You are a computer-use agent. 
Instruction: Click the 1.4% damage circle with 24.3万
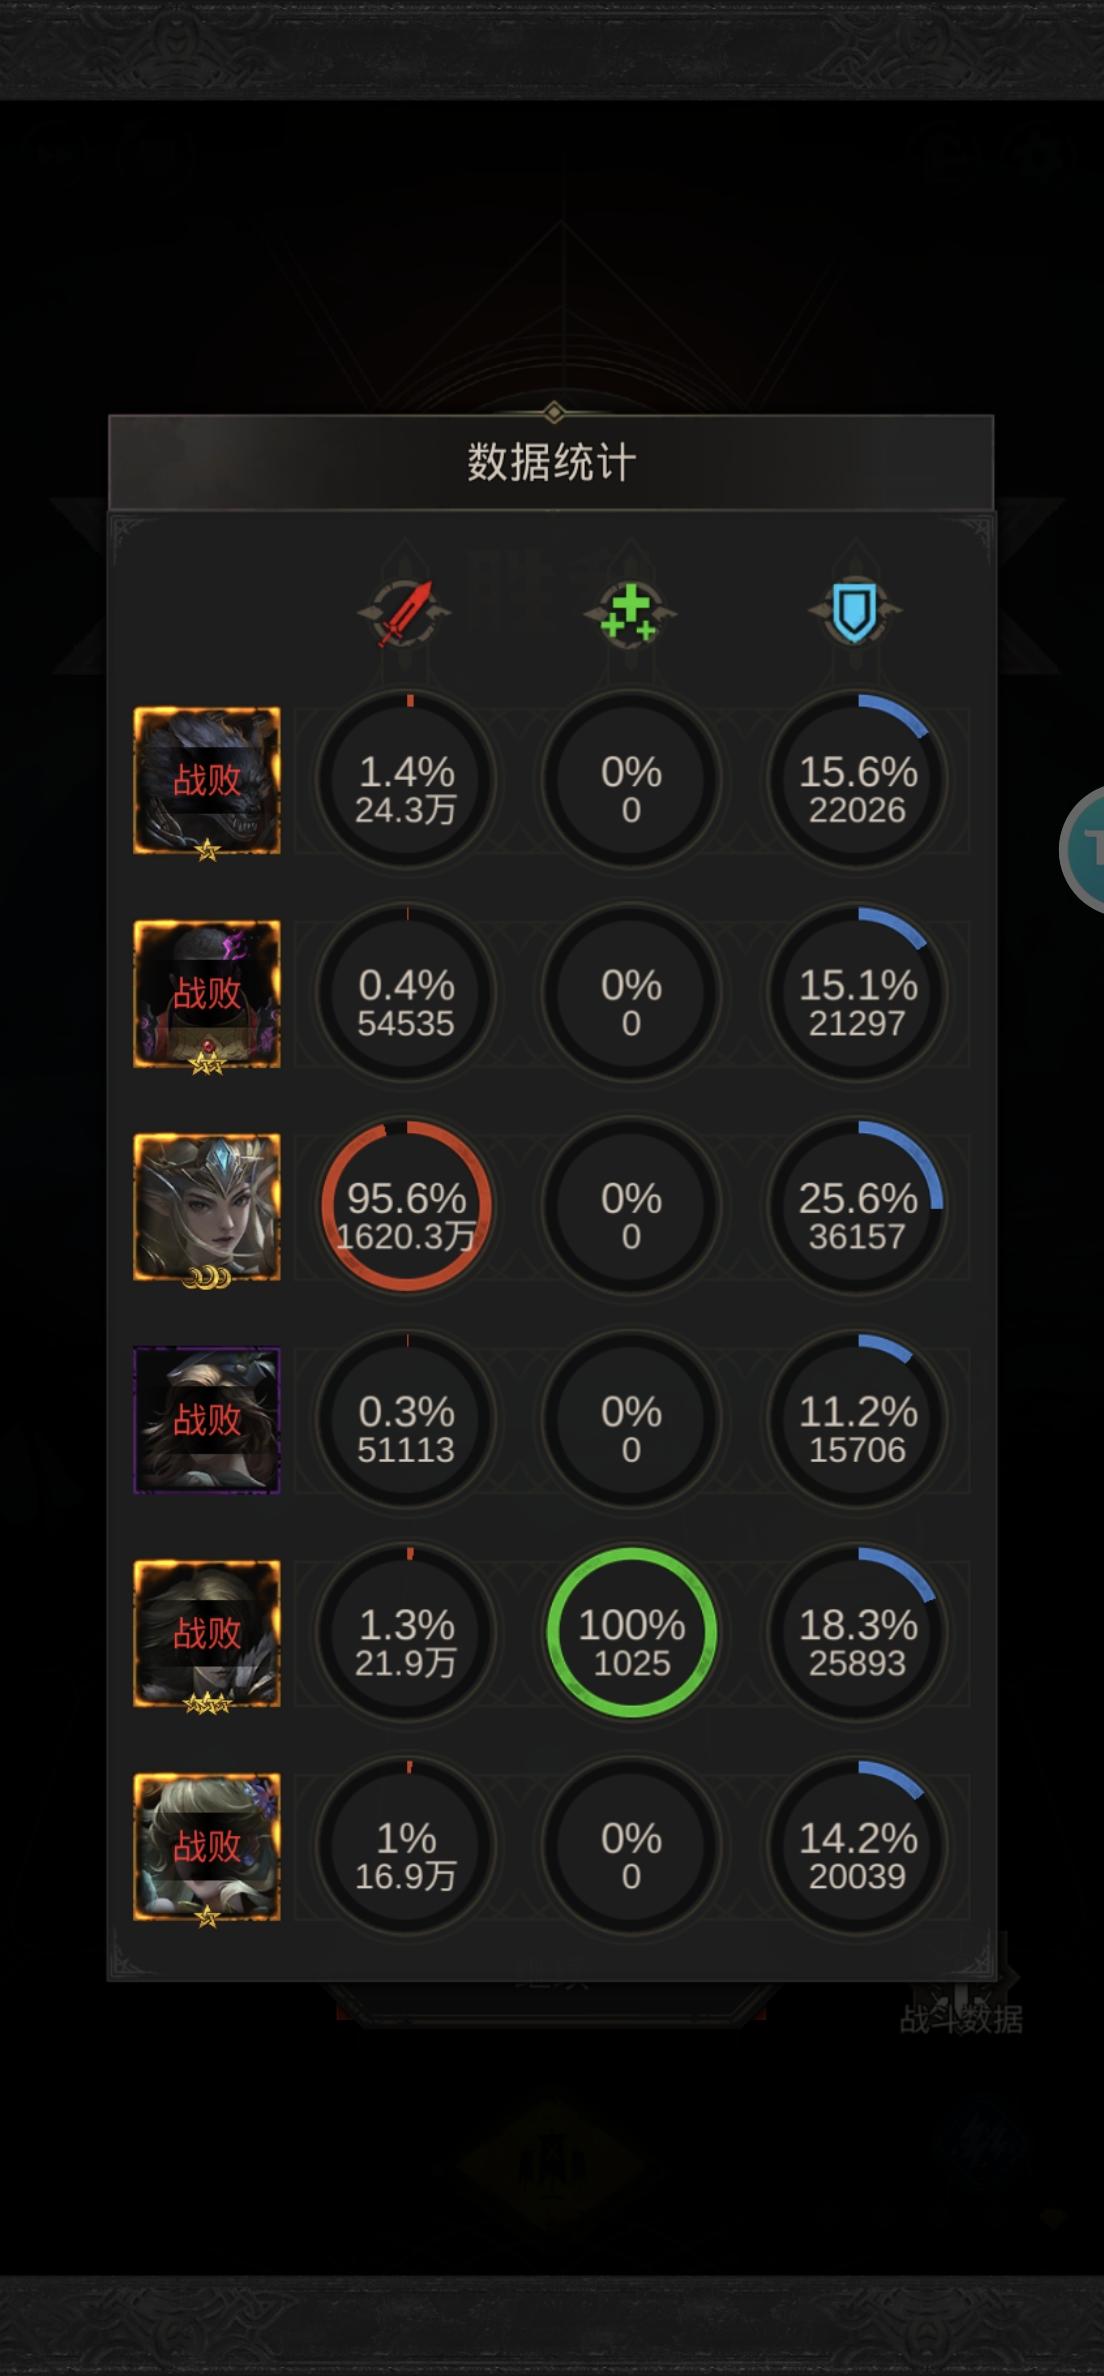tap(406, 780)
